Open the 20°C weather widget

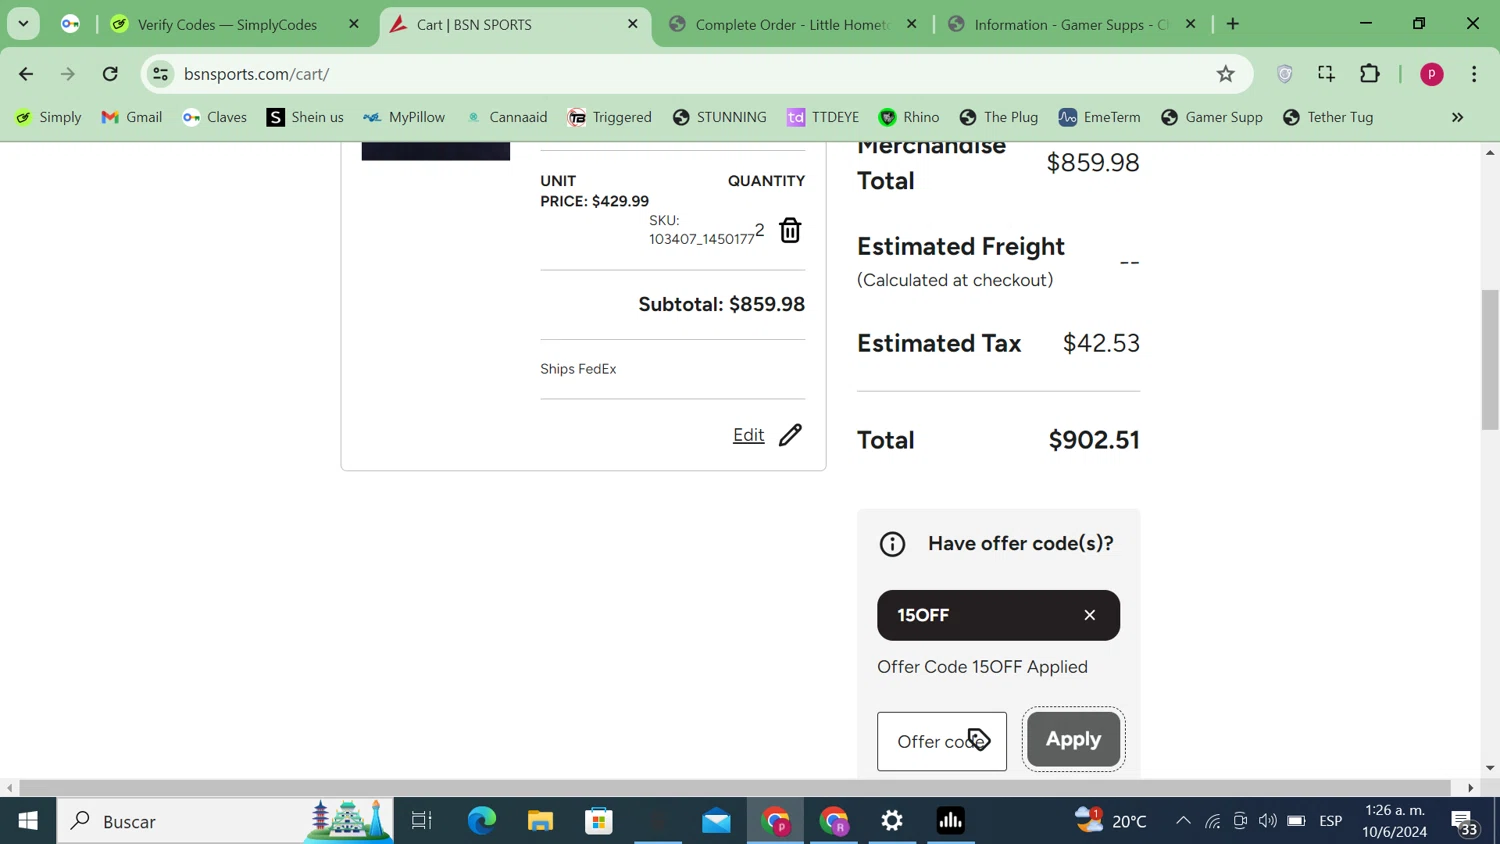[1110, 821]
